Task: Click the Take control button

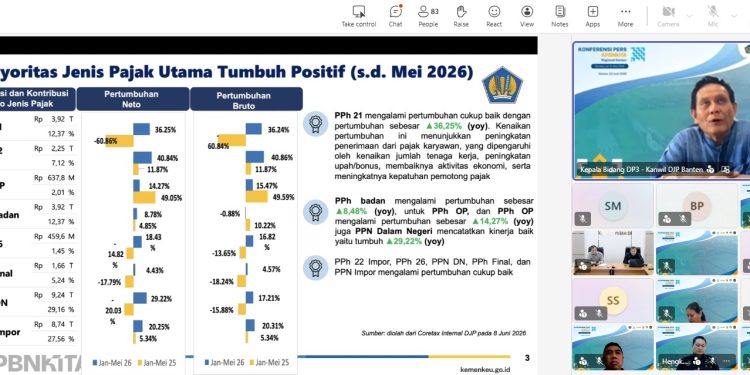Action: (x=359, y=16)
